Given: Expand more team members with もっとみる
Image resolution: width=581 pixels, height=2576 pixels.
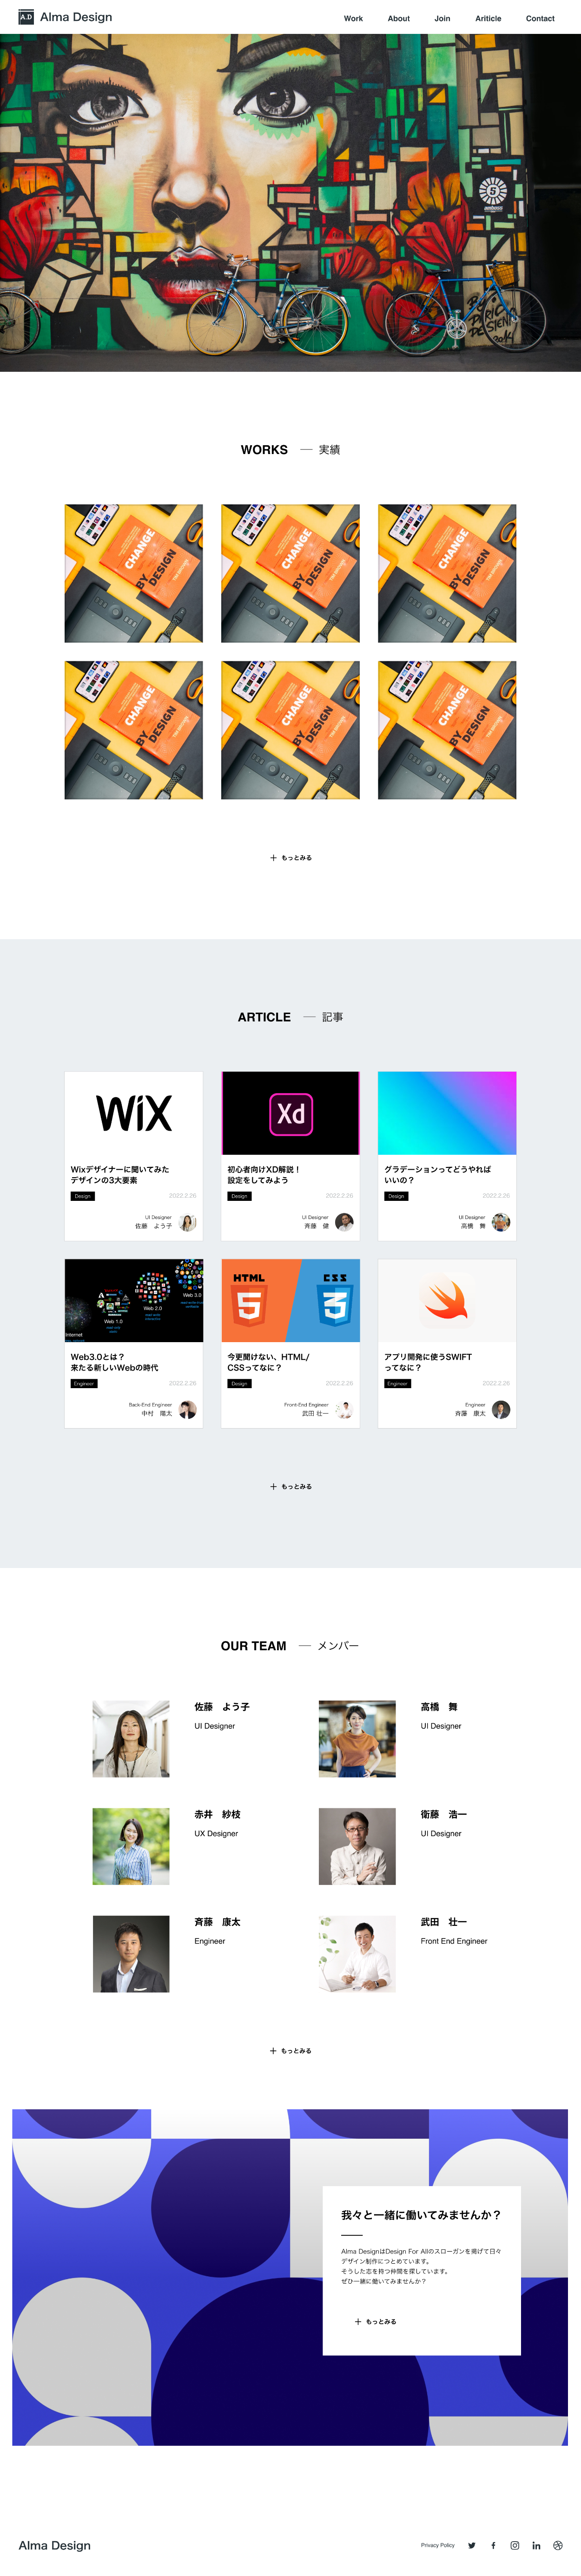Looking at the screenshot, I should pyautogui.click(x=290, y=2051).
